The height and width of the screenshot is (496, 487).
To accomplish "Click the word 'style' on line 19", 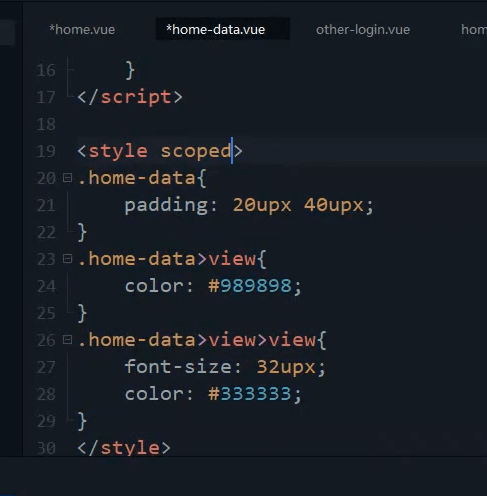I will tap(118, 151).
